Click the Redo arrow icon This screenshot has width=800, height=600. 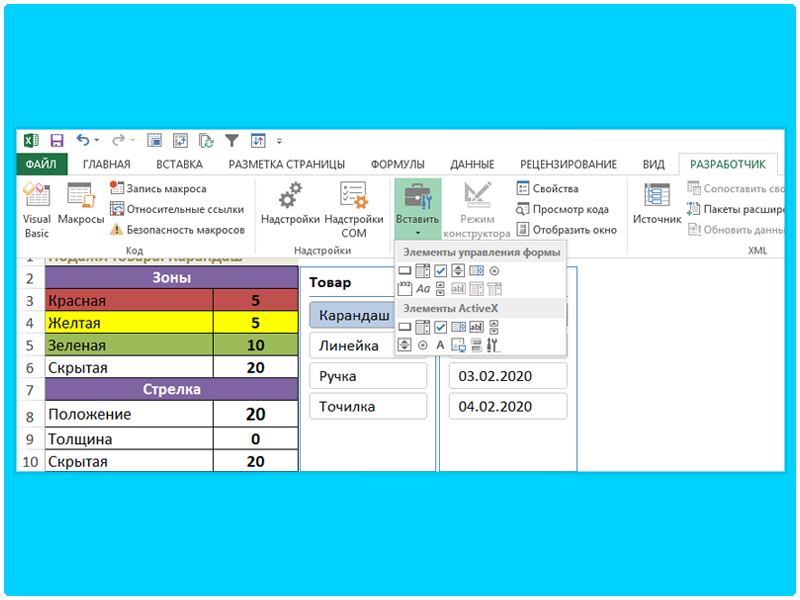click(x=118, y=140)
